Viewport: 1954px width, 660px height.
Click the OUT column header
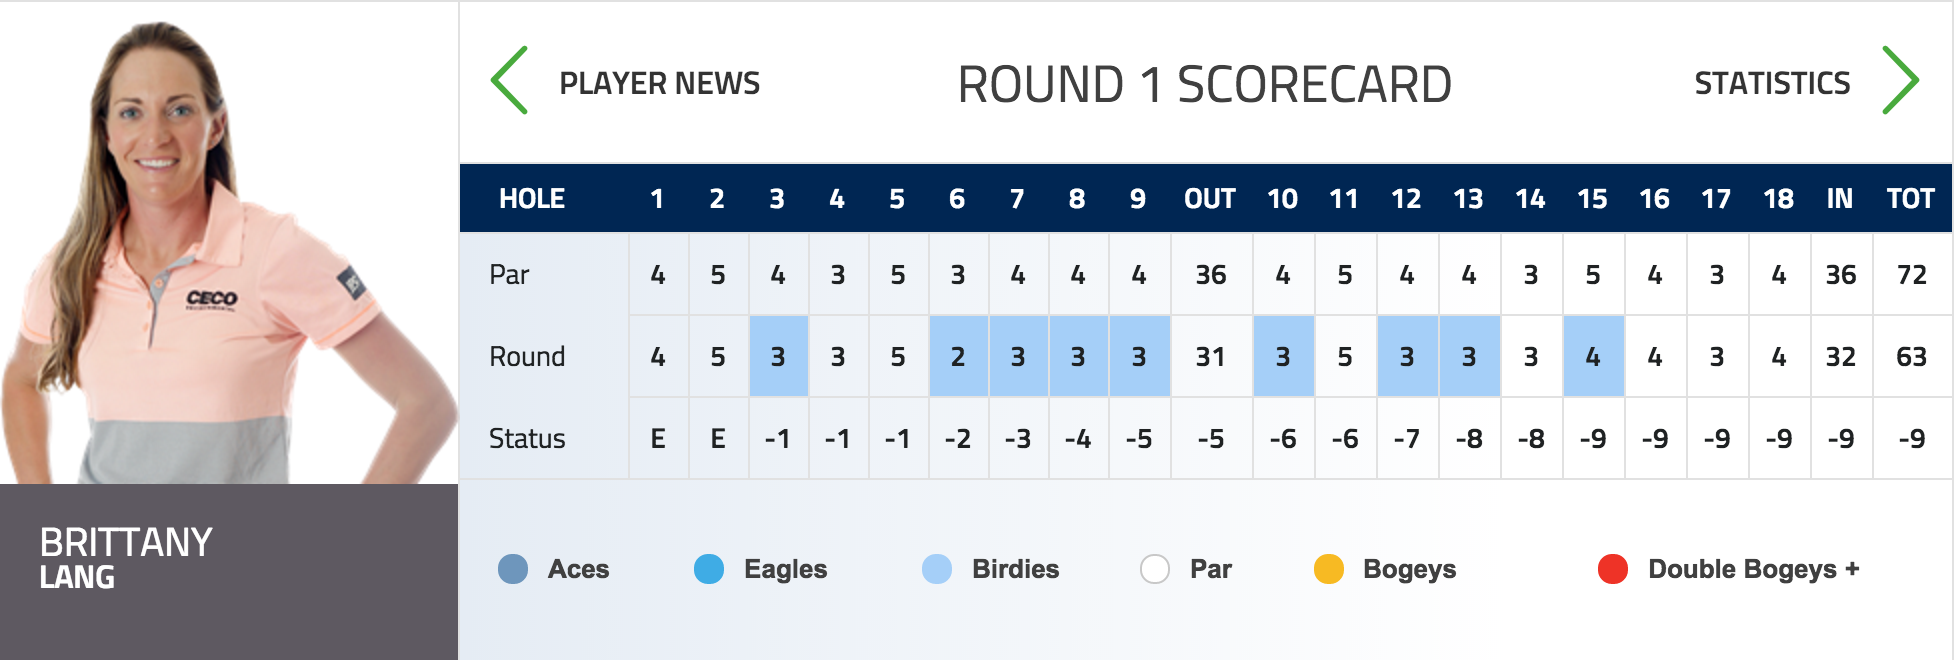(x=1210, y=199)
